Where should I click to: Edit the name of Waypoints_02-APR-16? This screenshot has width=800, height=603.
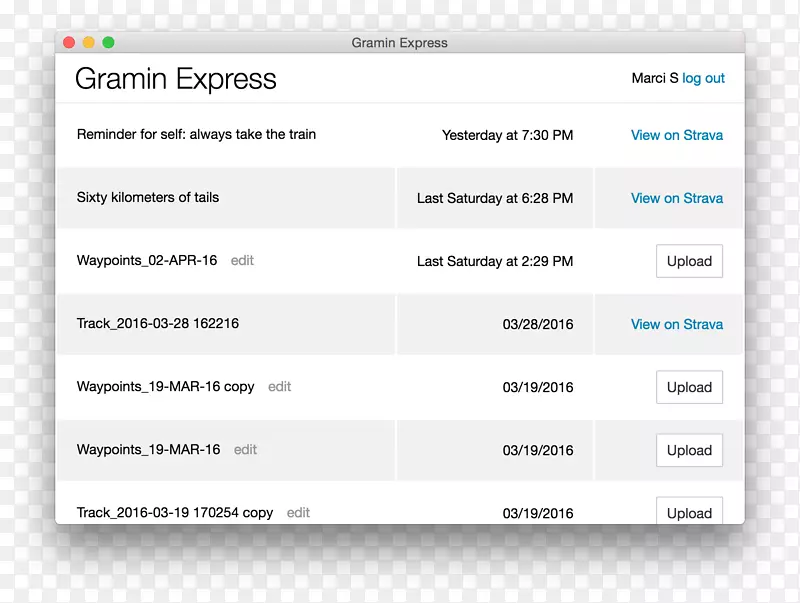point(242,261)
